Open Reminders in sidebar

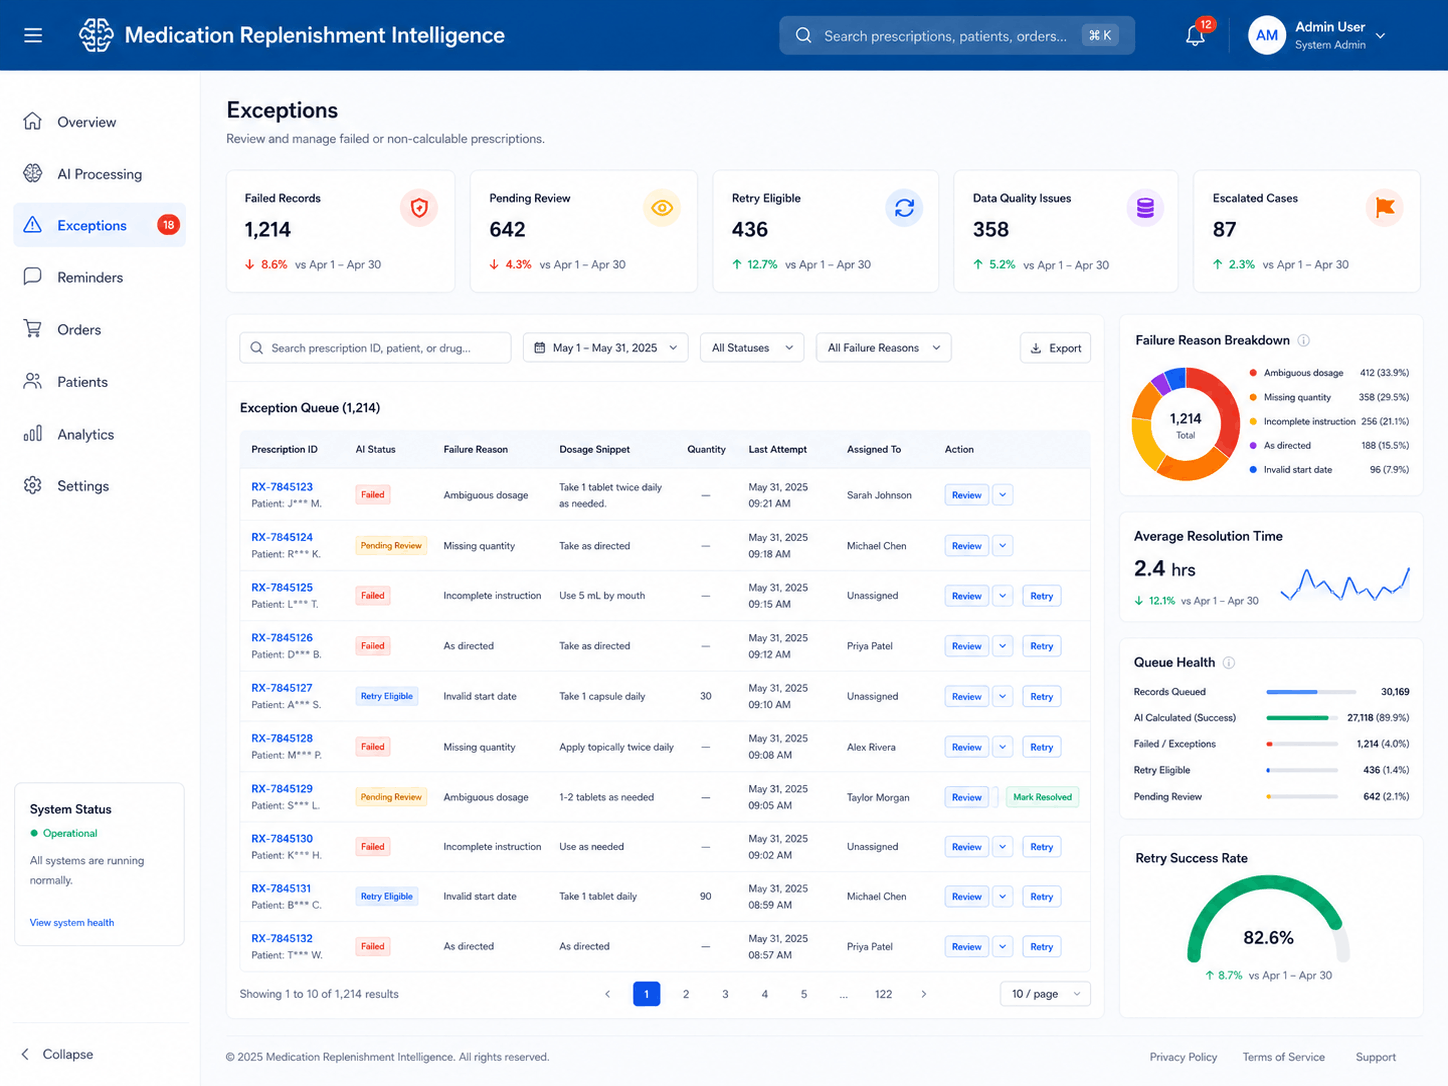coord(99,278)
